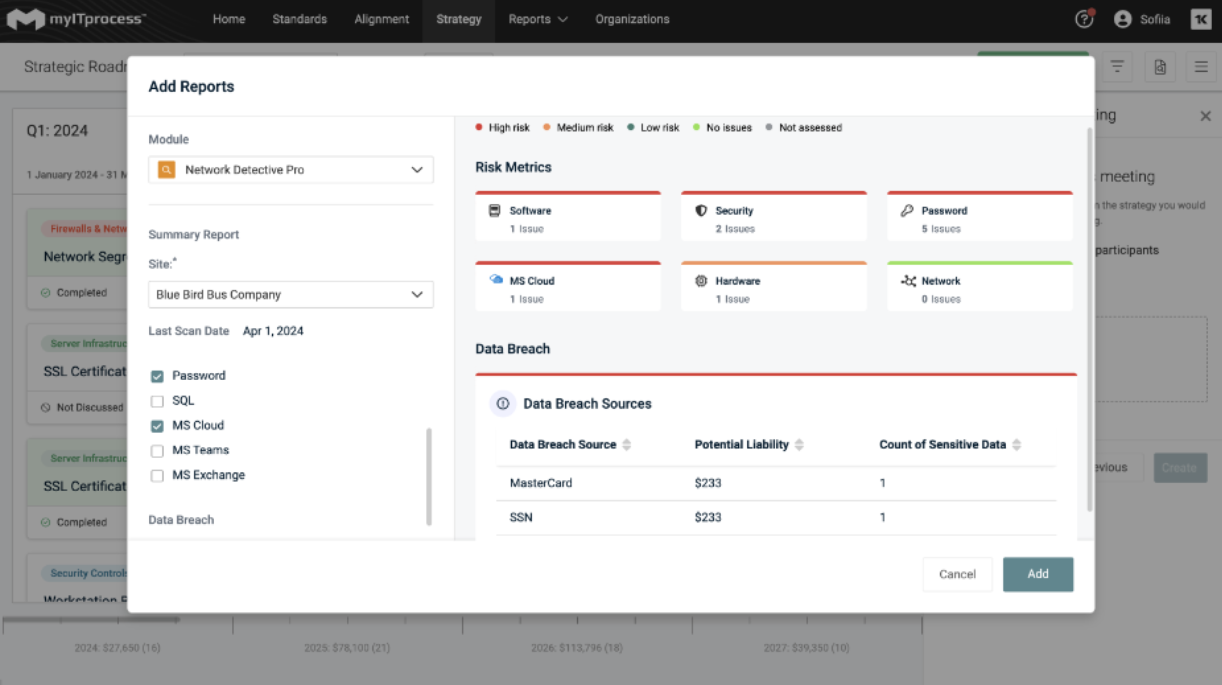
Task: Click the $233 value in the MasterCard row
Action: (708, 483)
